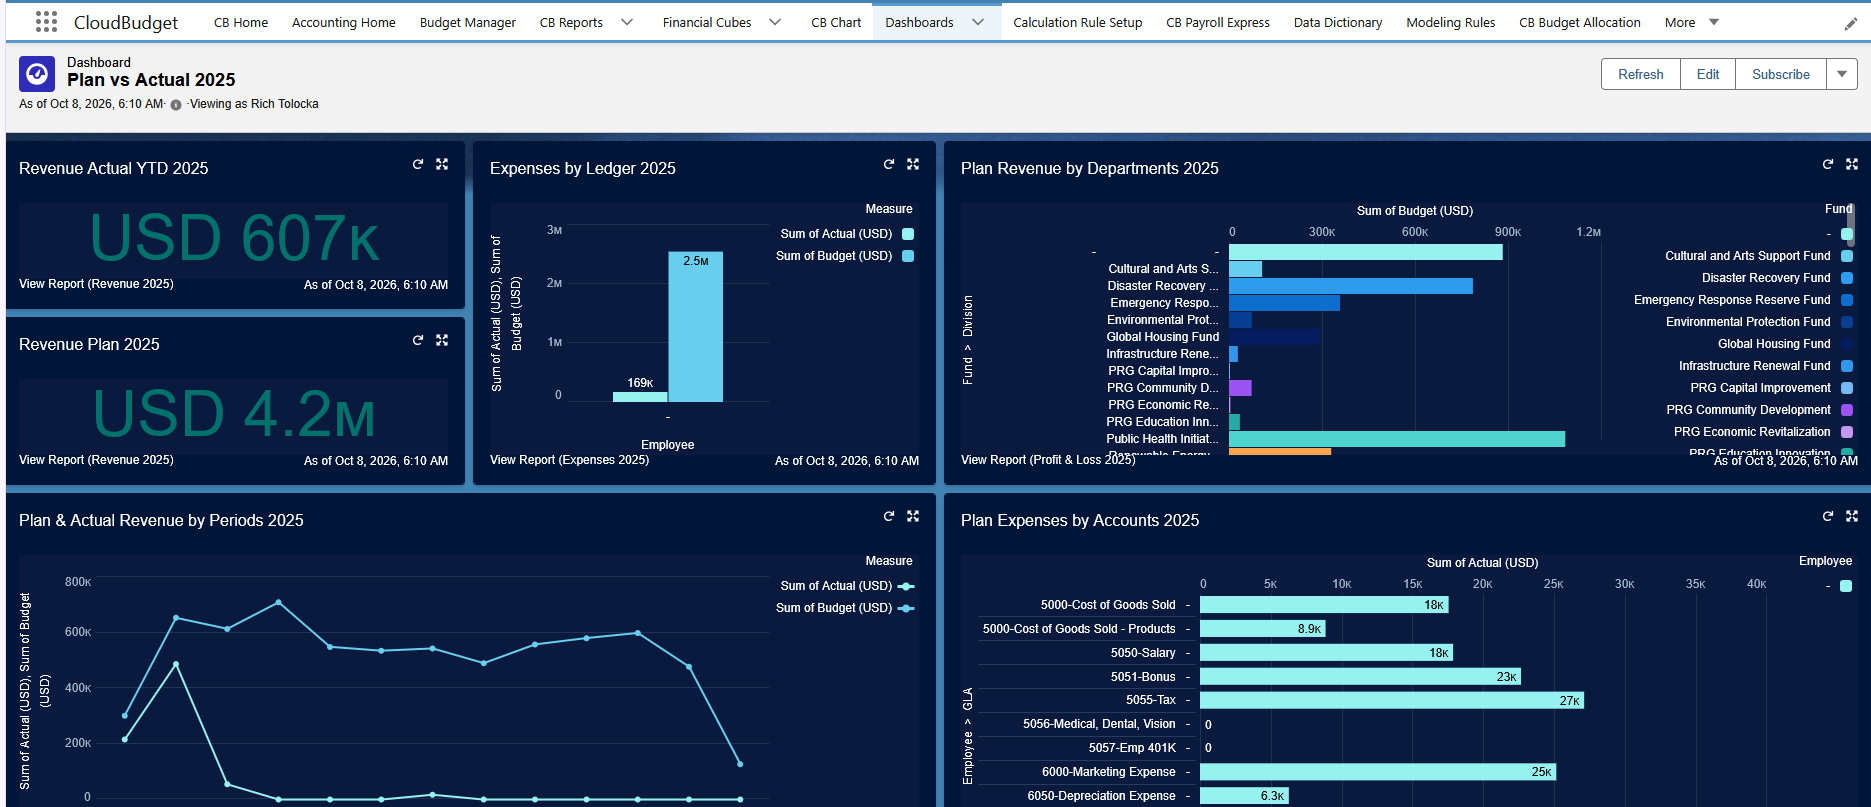Click the info icon beside the timestamp
Viewport: 1871px width, 807px height.
coord(176,105)
